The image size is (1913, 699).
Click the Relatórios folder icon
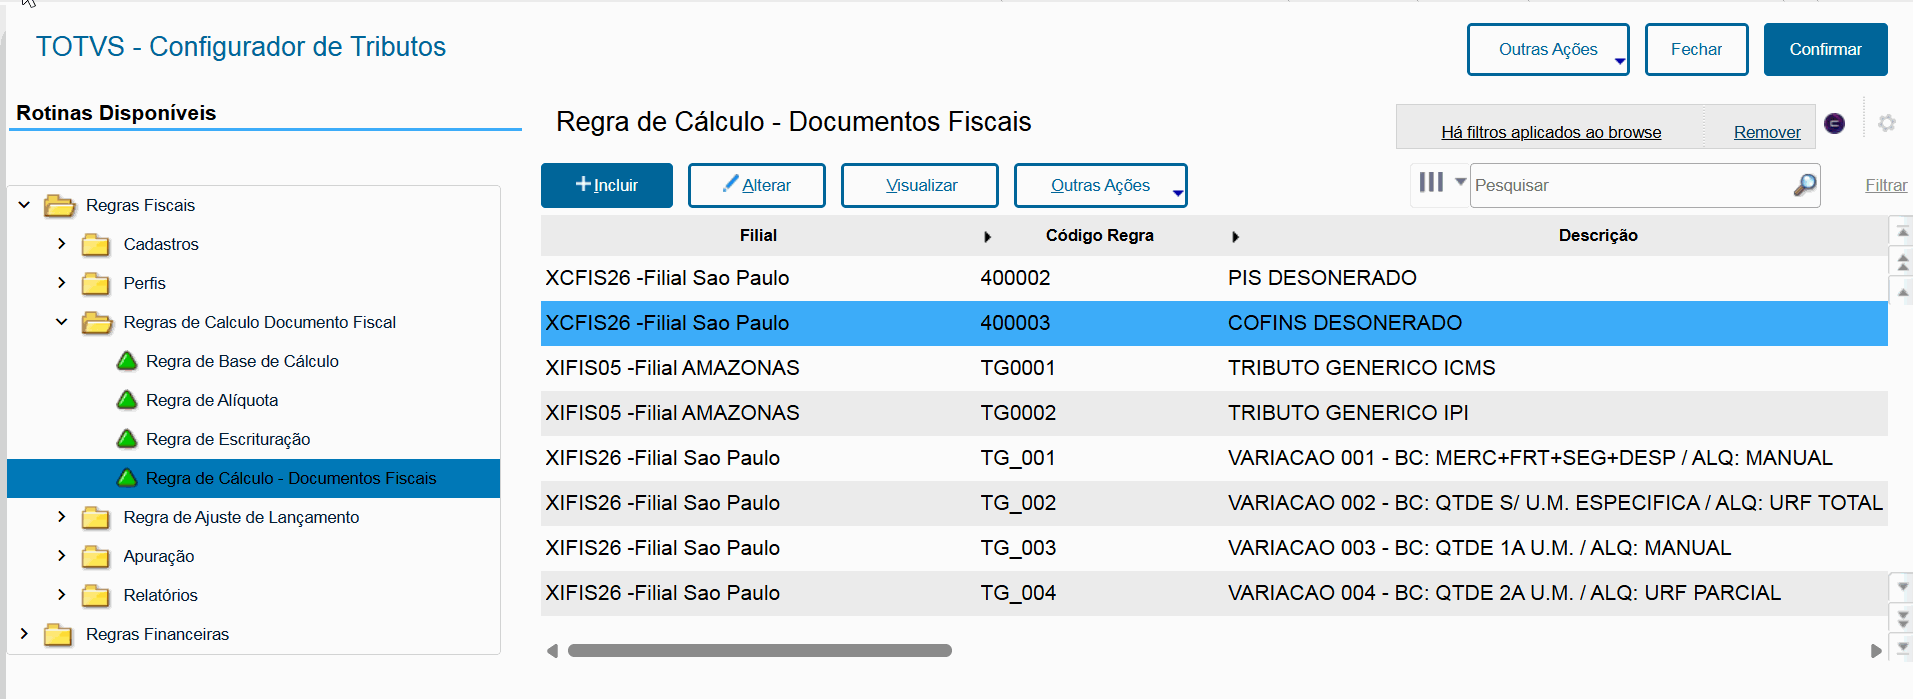click(96, 596)
